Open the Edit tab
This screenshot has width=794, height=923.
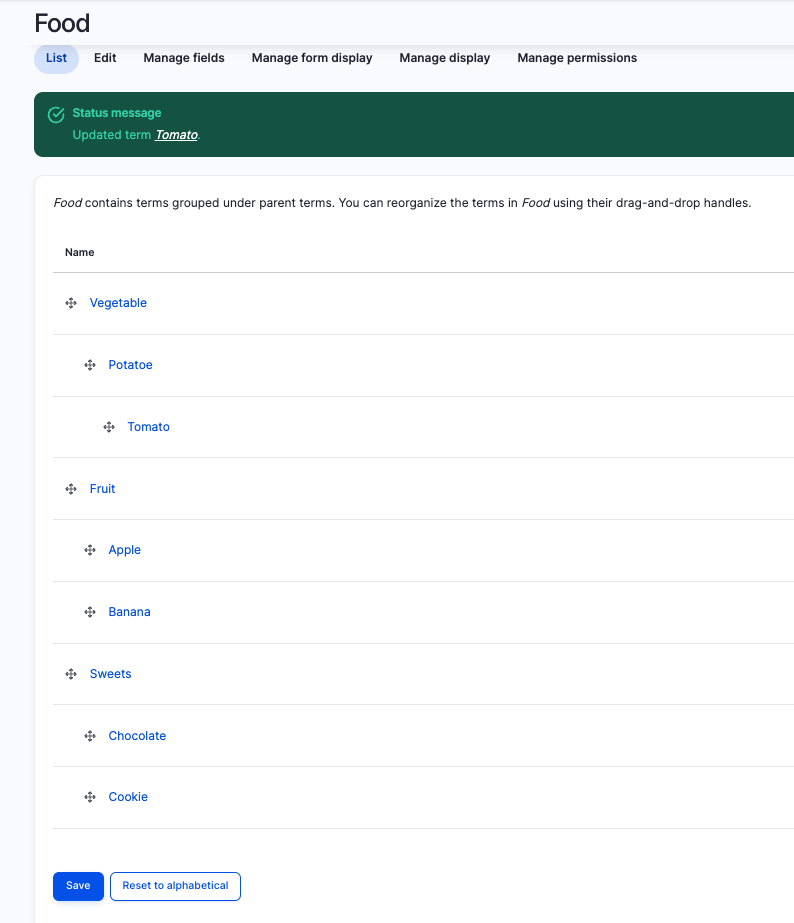(x=105, y=58)
